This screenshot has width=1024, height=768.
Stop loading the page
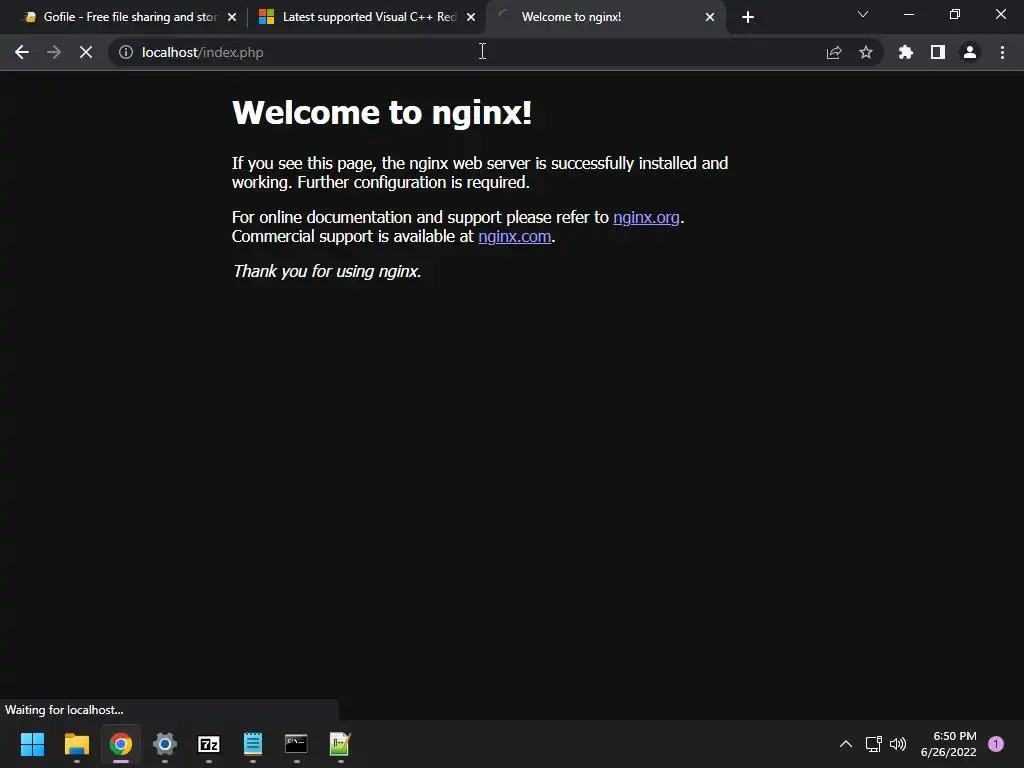point(86,52)
